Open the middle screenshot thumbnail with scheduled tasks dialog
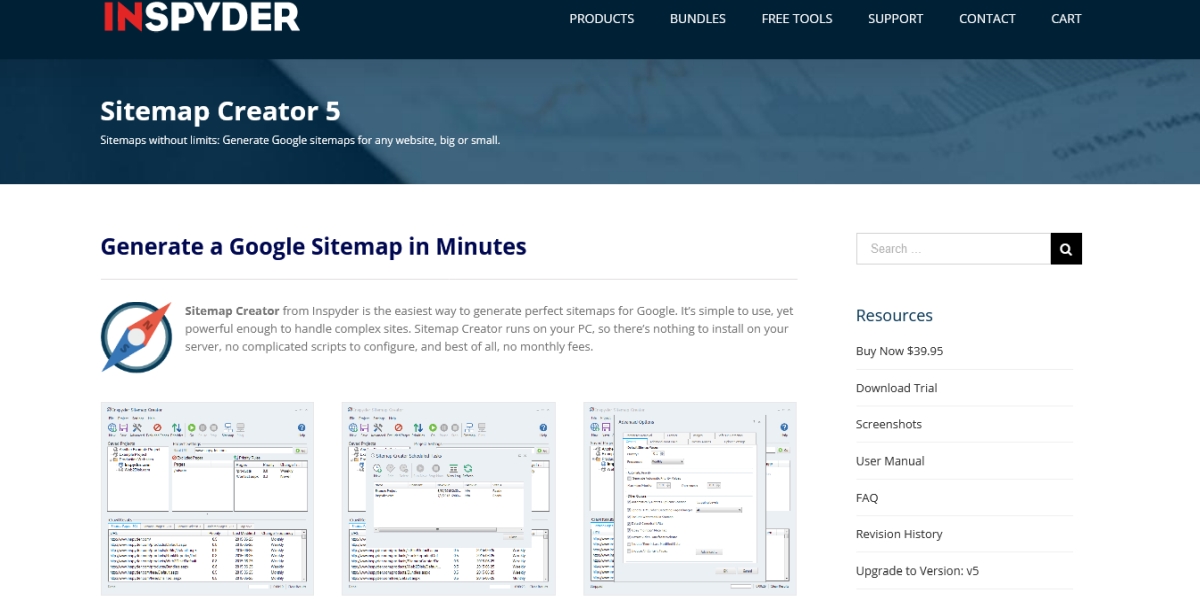This screenshot has width=1200, height=600. click(448, 498)
